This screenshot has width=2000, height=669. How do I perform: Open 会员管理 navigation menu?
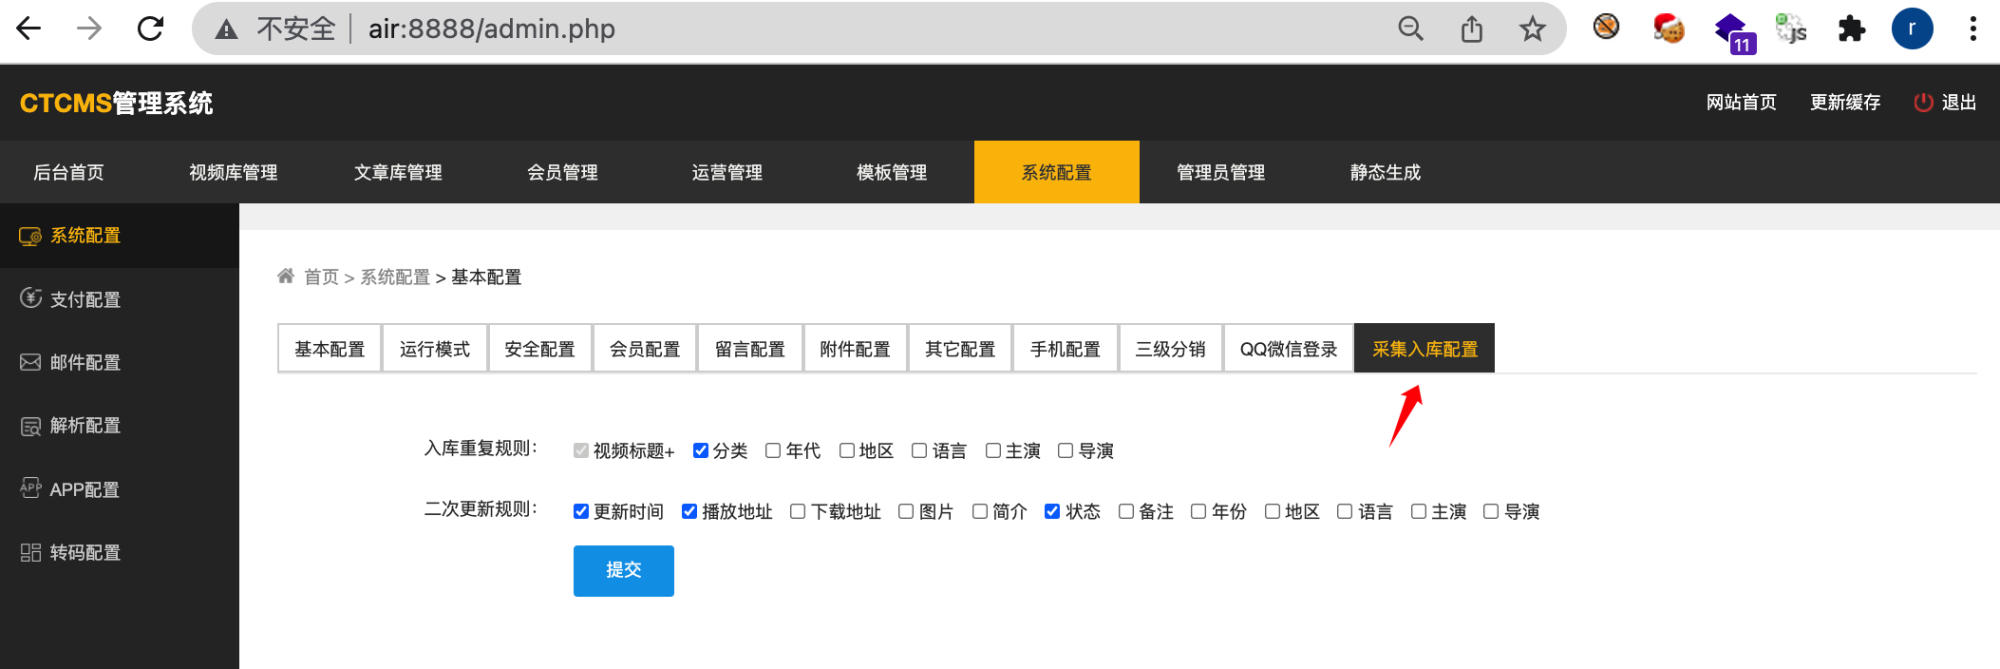pyautogui.click(x=562, y=172)
